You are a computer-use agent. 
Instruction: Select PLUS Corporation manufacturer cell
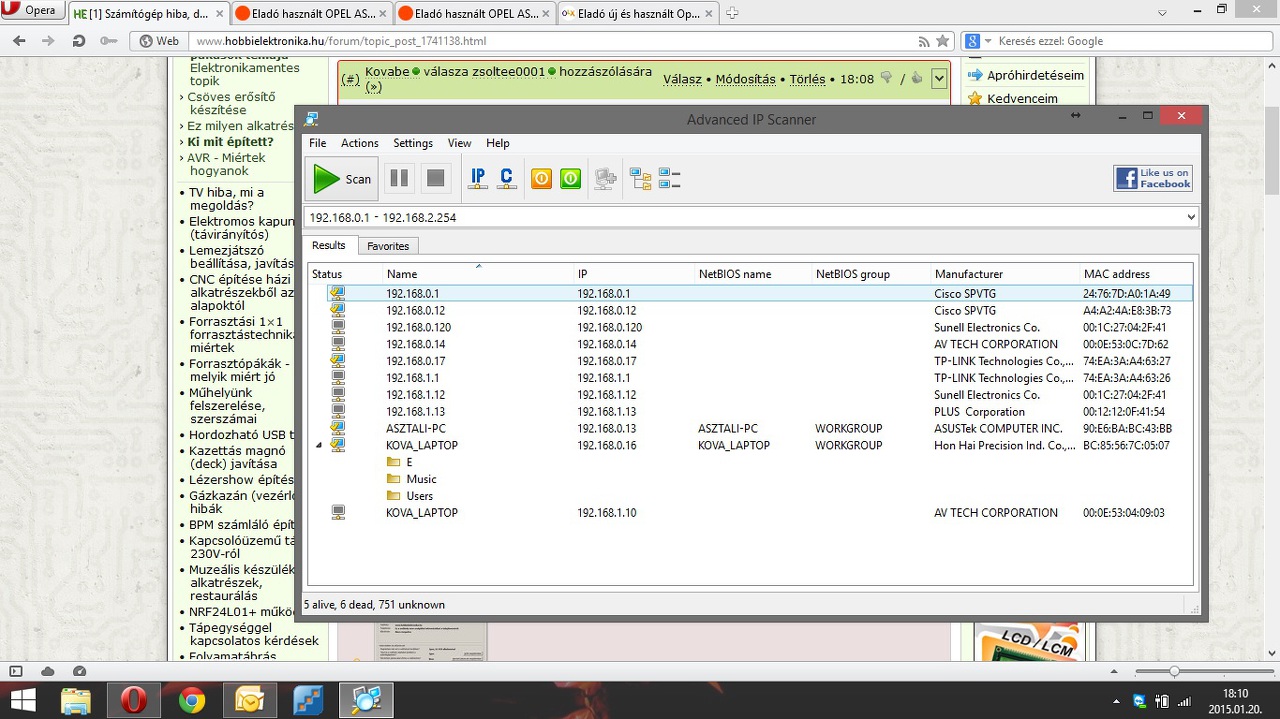click(979, 412)
